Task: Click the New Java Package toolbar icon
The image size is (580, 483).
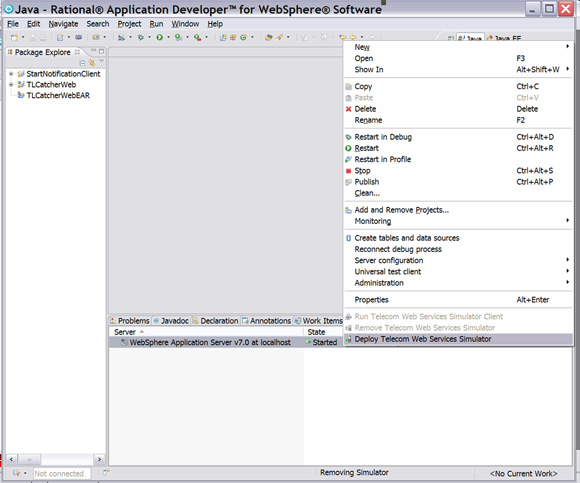Action: (233, 37)
